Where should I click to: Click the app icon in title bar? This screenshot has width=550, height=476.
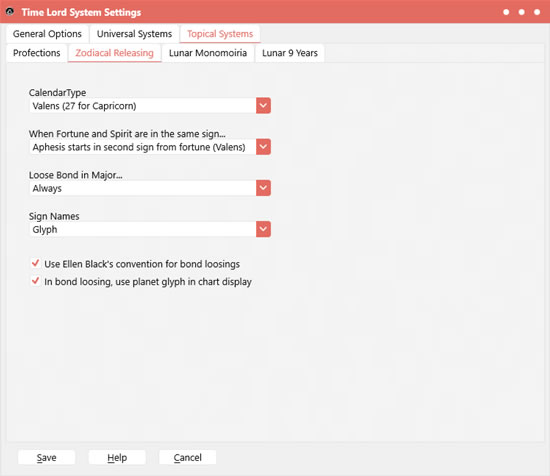click(x=10, y=12)
